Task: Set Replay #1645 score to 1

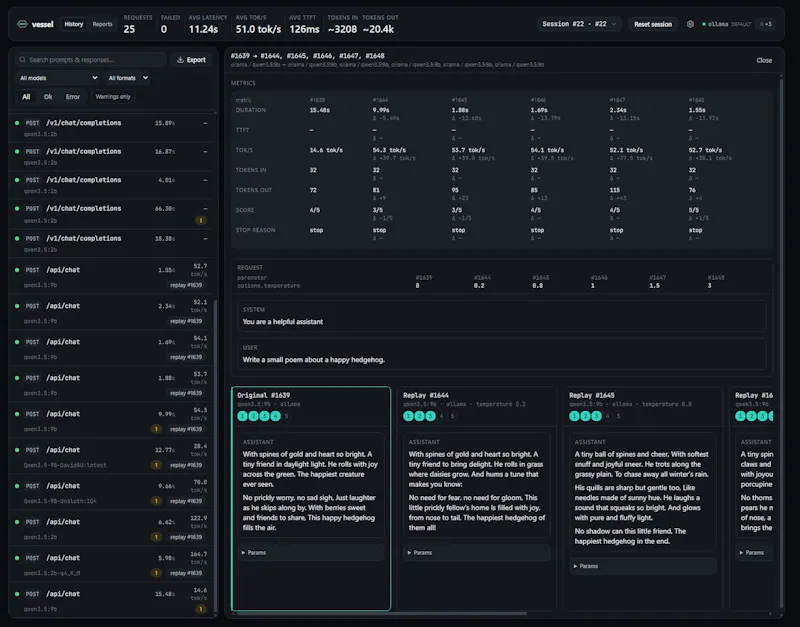Action: 574,416
